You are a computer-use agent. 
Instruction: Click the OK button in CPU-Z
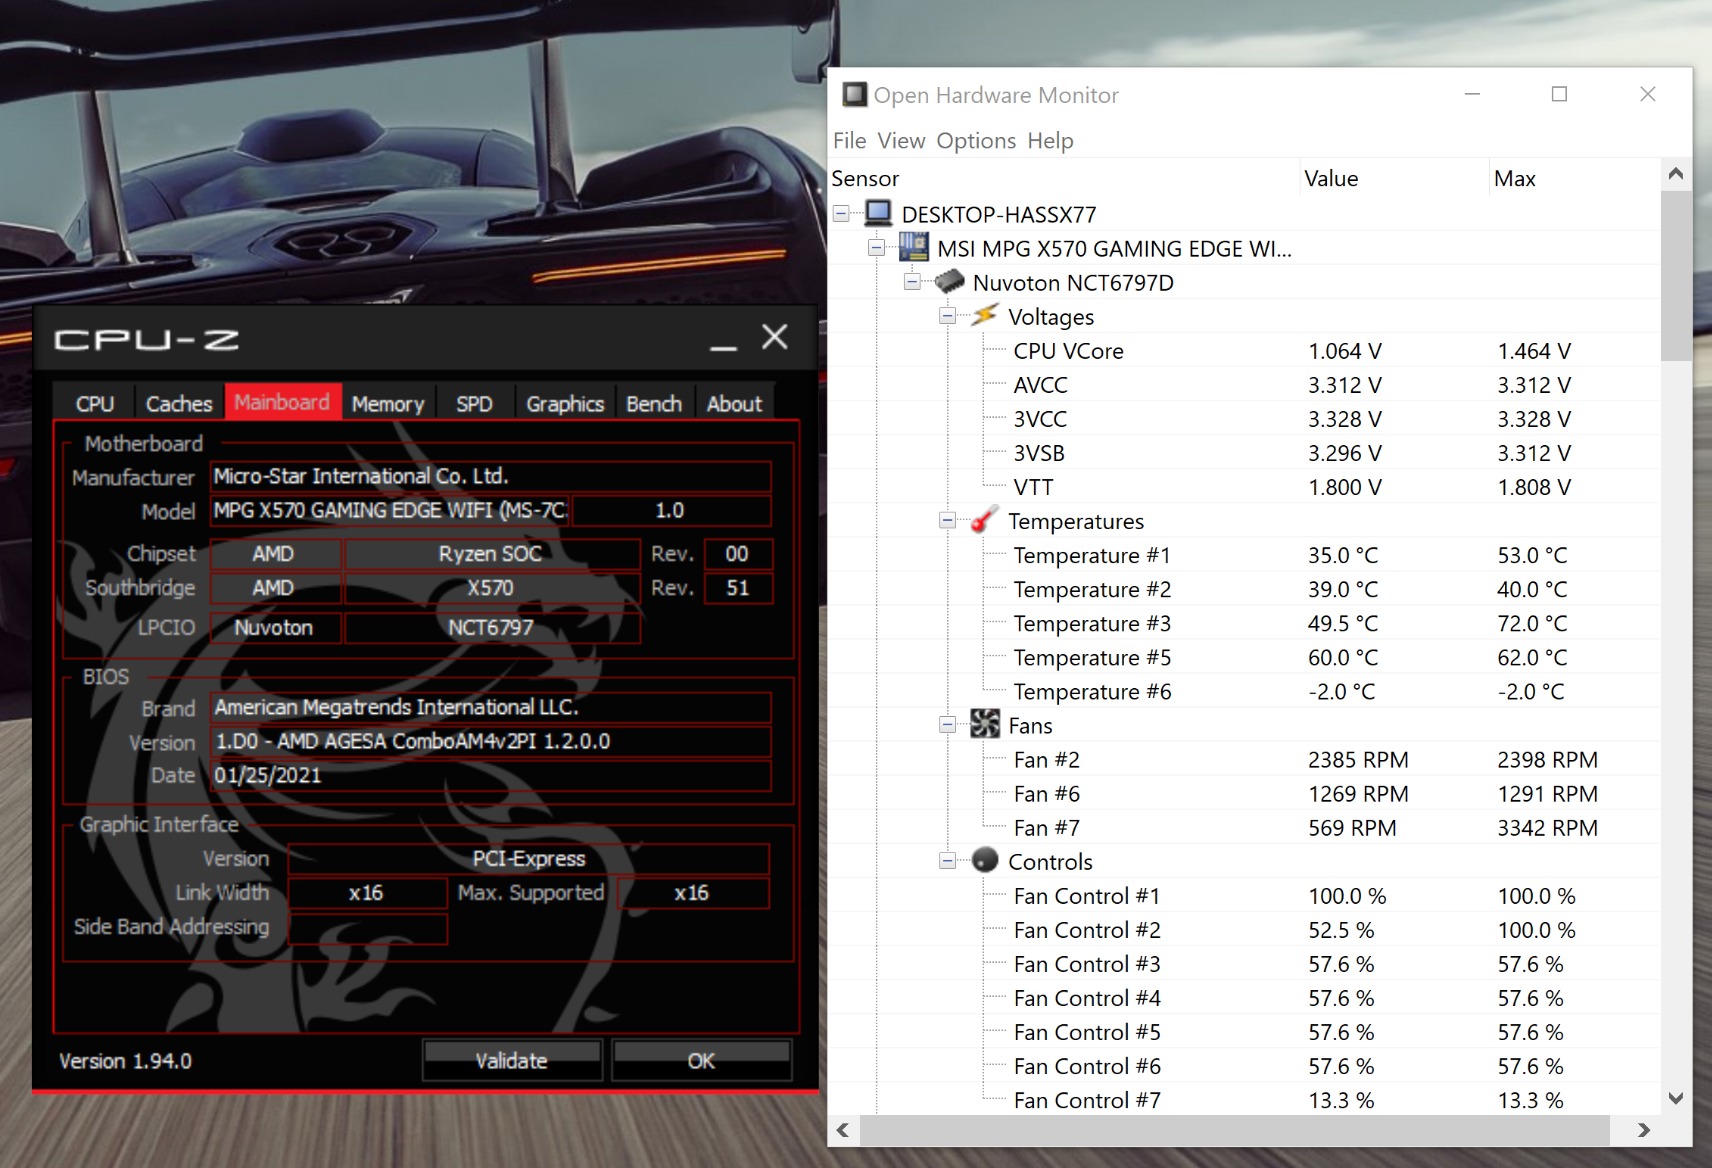pos(701,1060)
